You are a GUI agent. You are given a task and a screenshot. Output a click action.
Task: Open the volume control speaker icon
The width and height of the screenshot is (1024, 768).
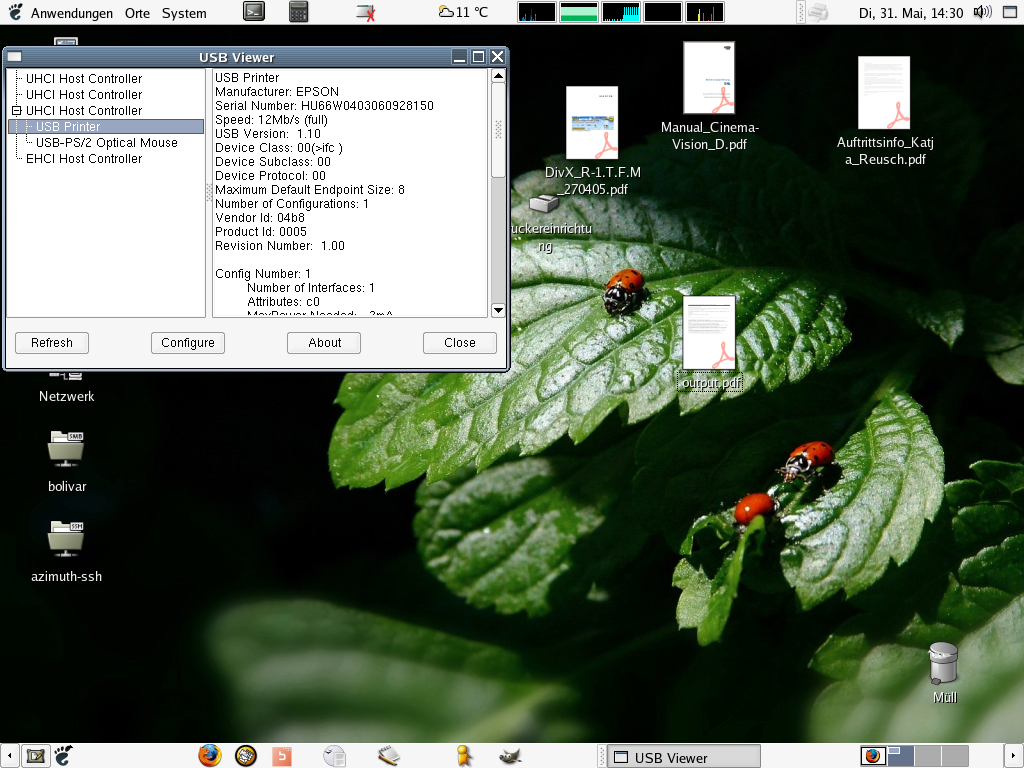[982, 12]
